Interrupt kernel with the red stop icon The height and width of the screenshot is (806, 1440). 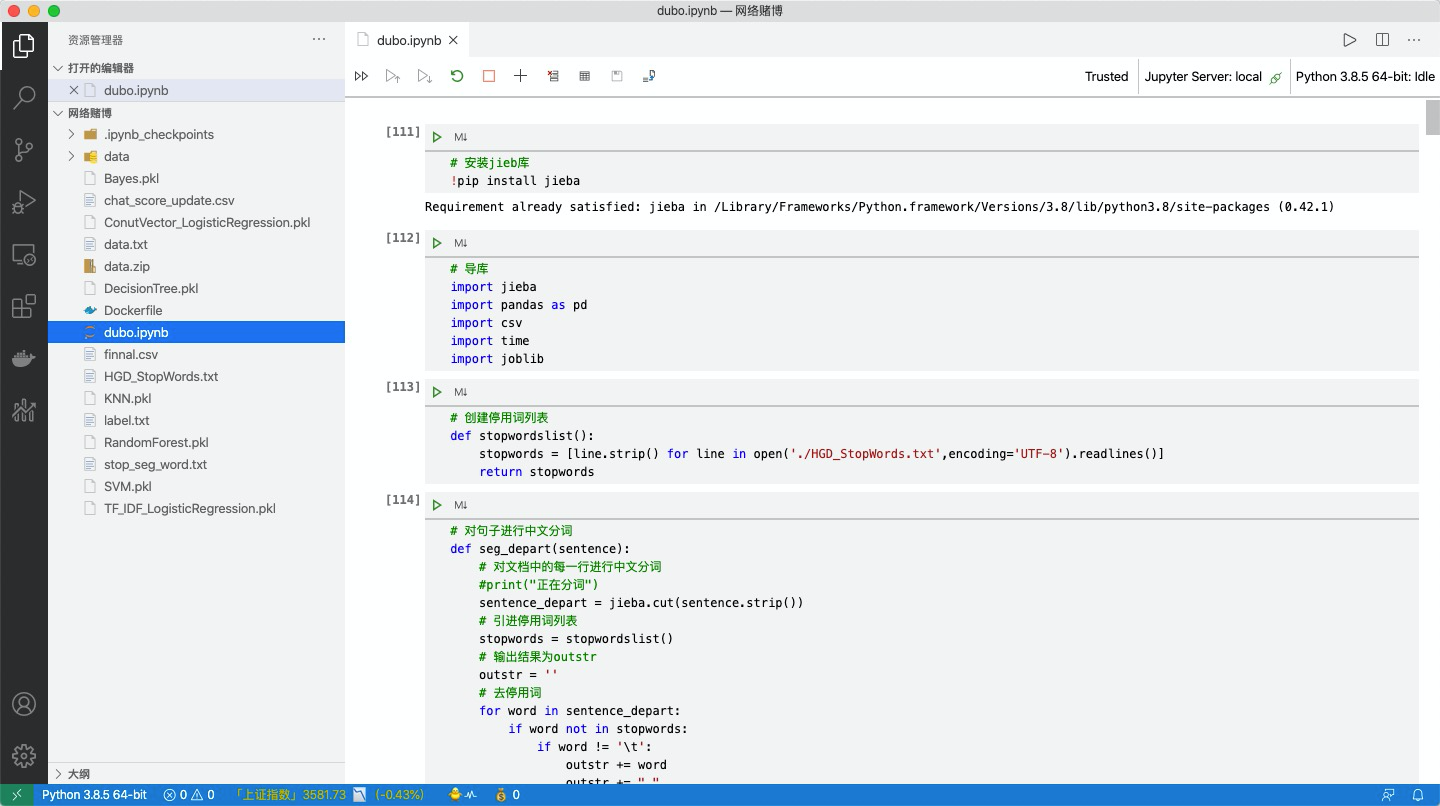tap(489, 76)
